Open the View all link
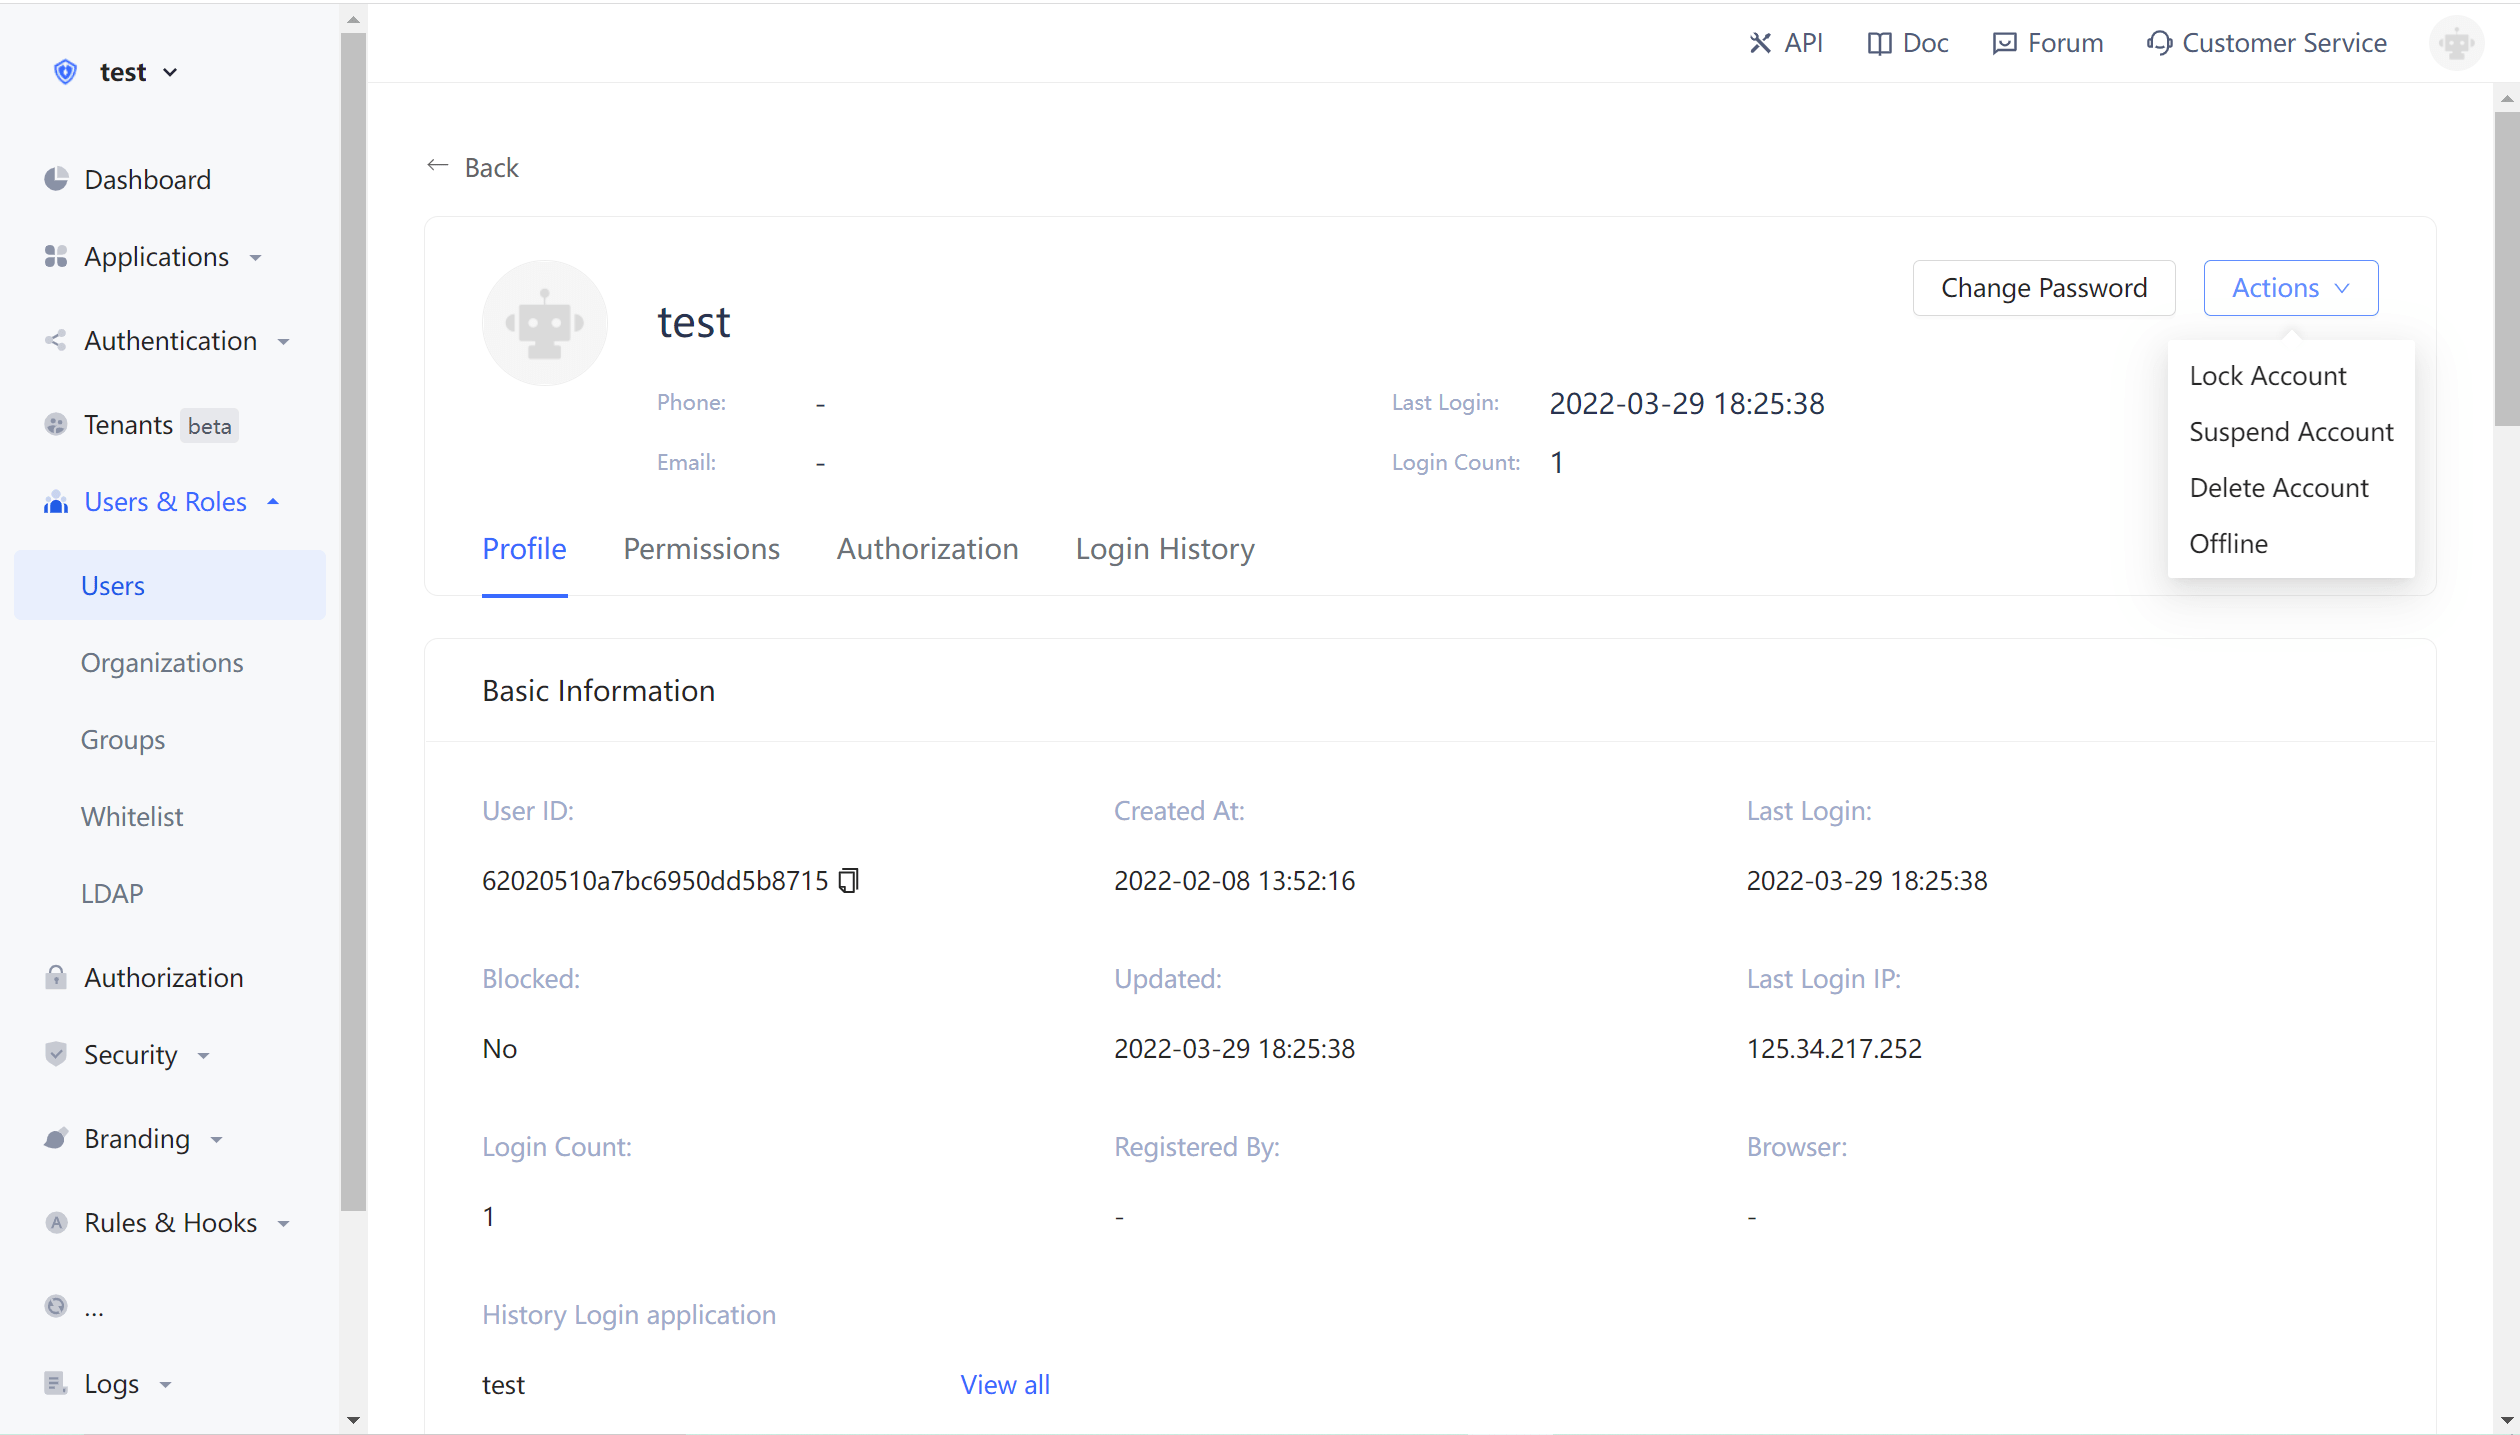 click(x=1004, y=1384)
